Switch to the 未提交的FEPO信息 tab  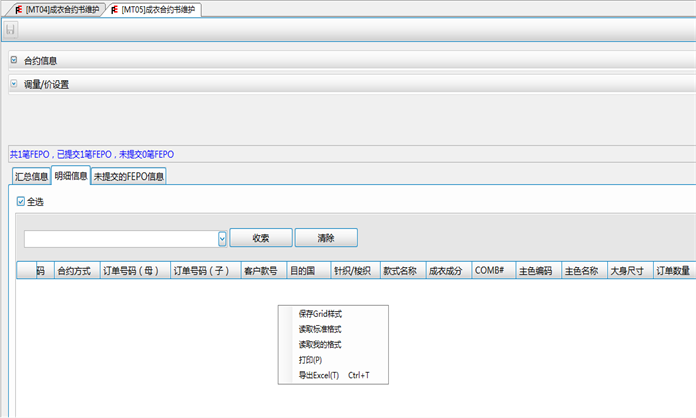[x=128, y=177]
